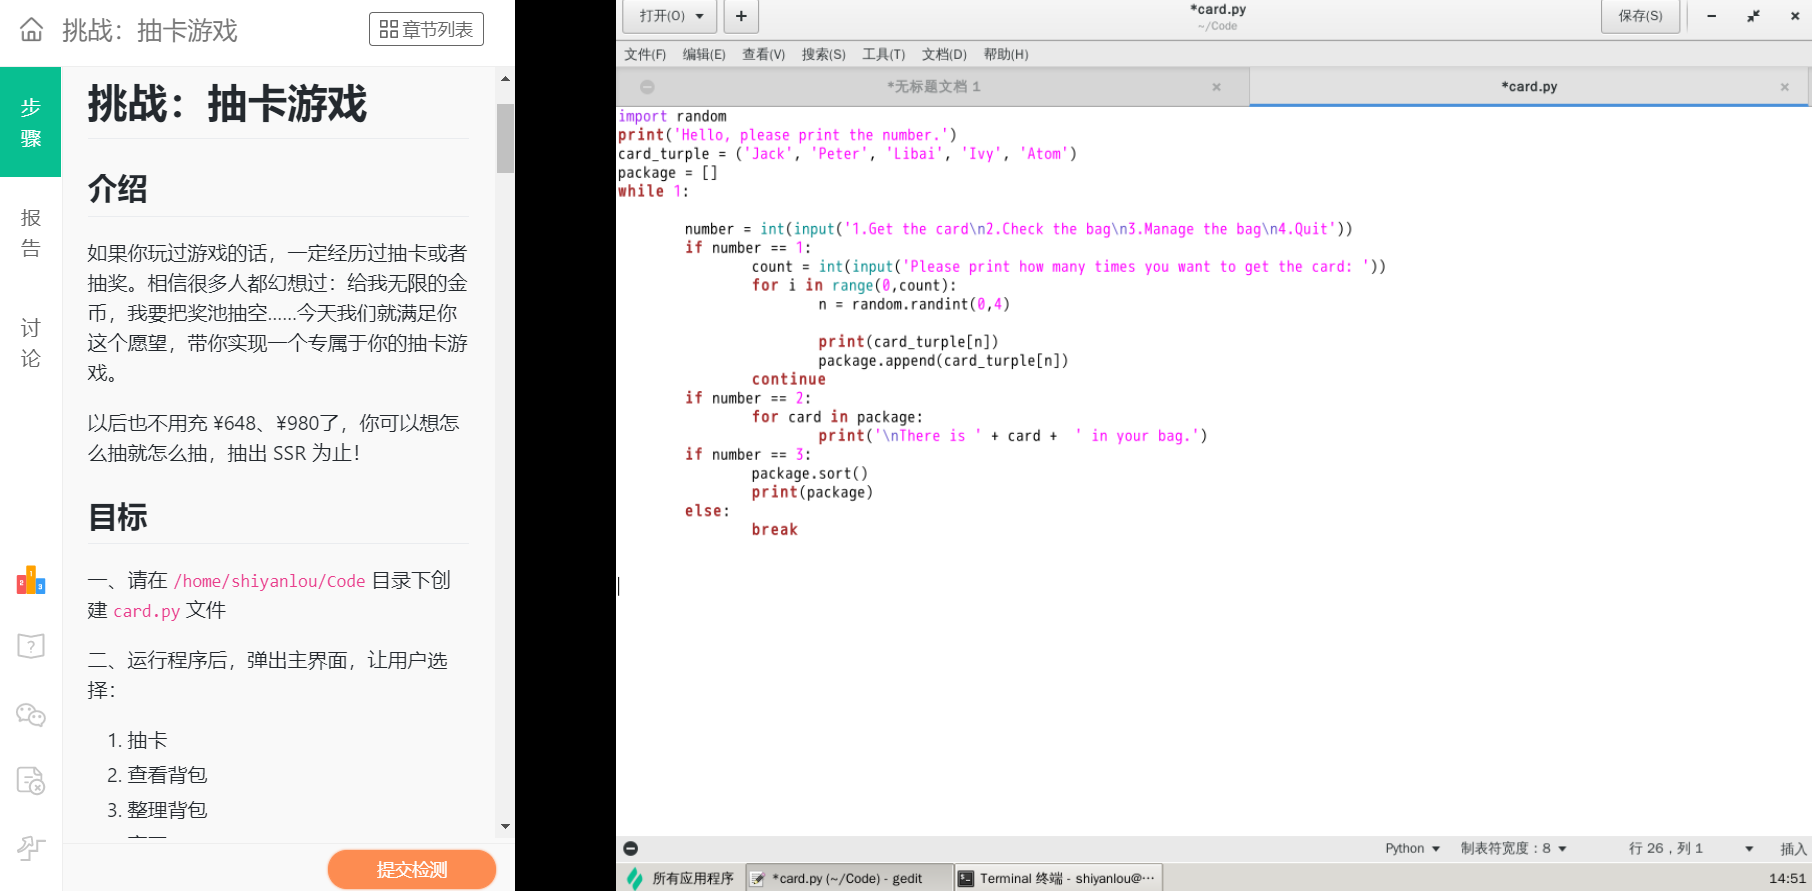
Task: Open the 报告 report sidebar tab
Action: (31, 232)
